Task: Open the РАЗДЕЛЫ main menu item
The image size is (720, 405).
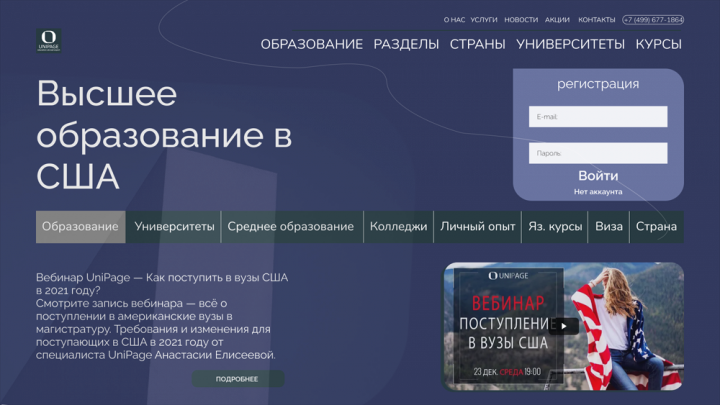Action: 406,44
